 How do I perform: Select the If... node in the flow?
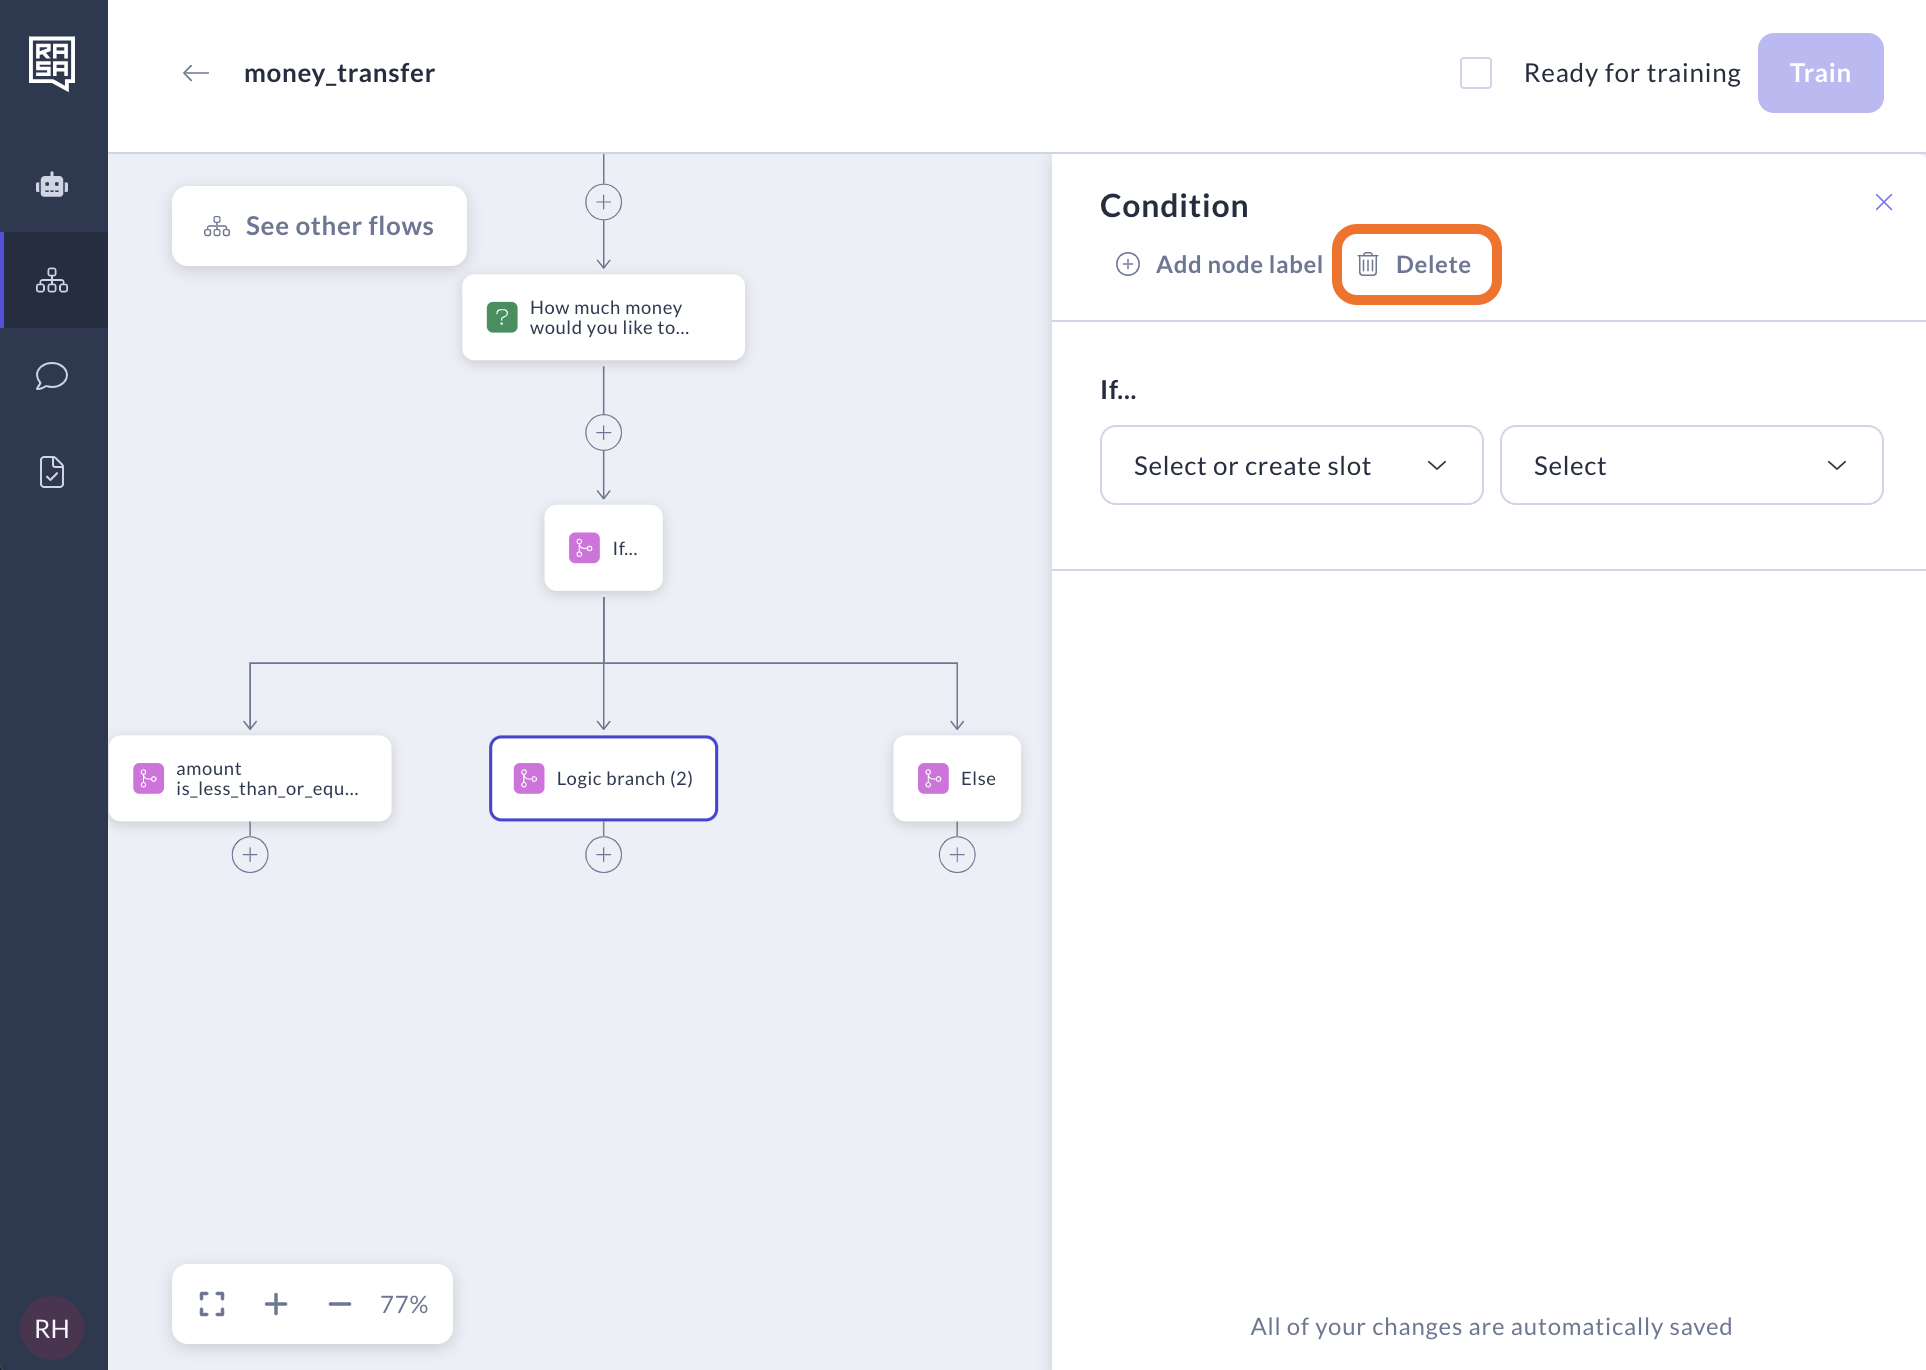click(603, 548)
